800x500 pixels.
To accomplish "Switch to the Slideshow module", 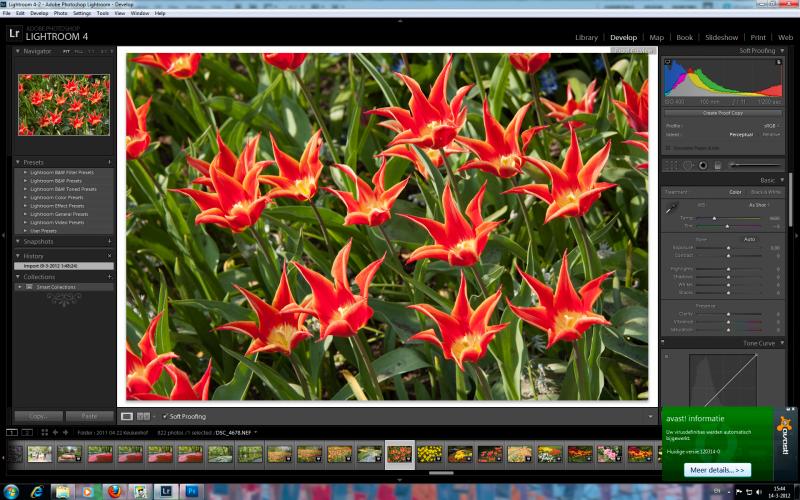I will tap(721, 37).
